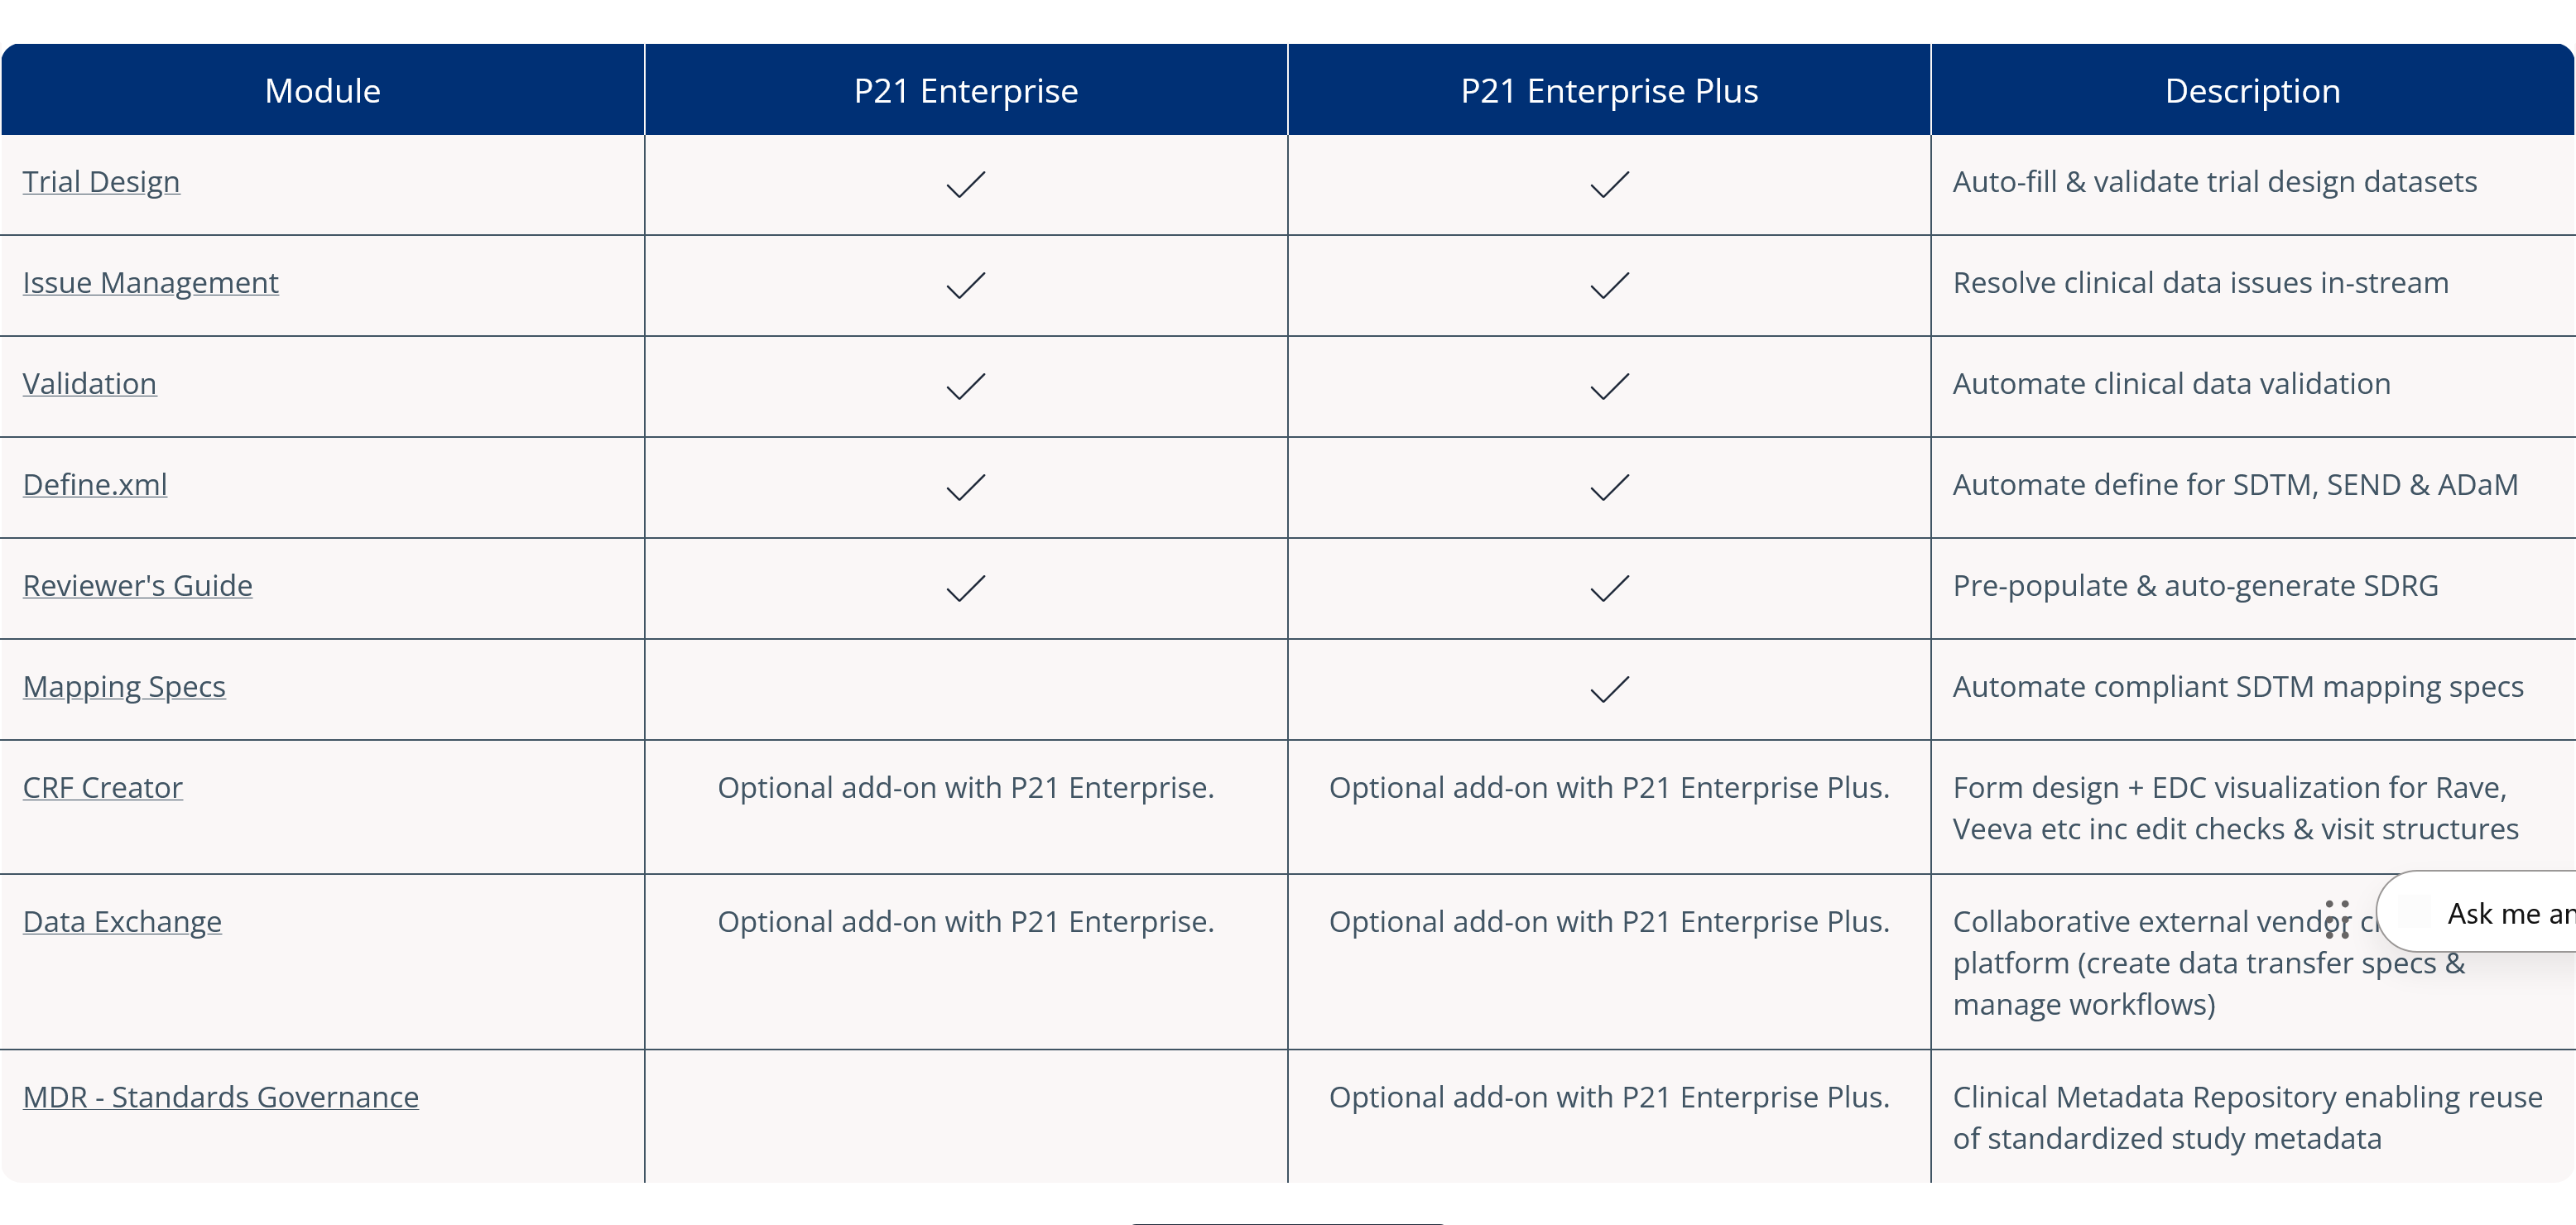Click the Validation checkmark under P21 Enterprise Plus
This screenshot has width=2576, height=1225.
click(1608, 386)
